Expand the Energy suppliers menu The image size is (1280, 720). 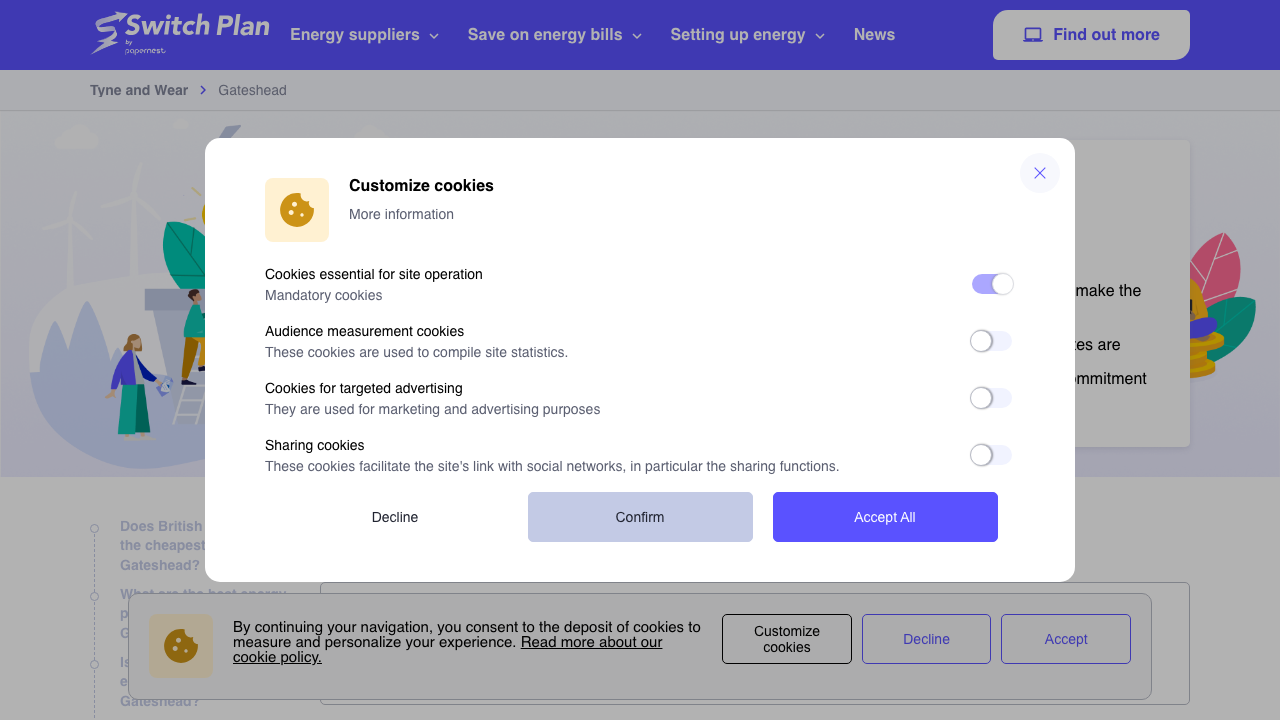pyautogui.click(x=363, y=34)
